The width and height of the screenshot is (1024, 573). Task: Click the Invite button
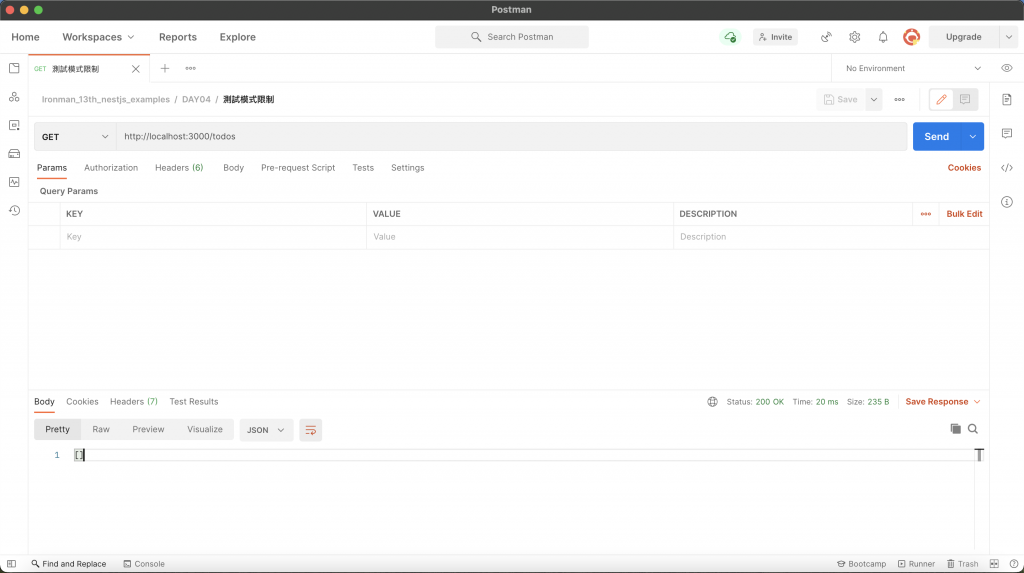[x=775, y=37]
